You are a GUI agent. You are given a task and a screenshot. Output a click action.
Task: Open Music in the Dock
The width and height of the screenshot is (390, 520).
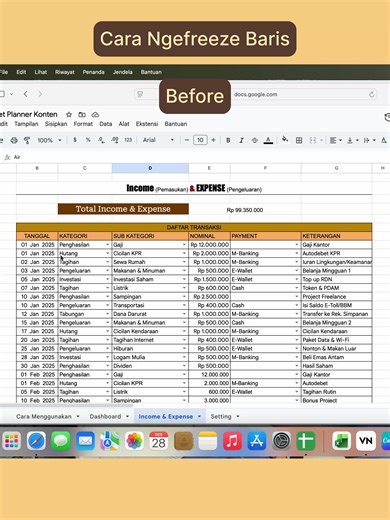pos(232,441)
